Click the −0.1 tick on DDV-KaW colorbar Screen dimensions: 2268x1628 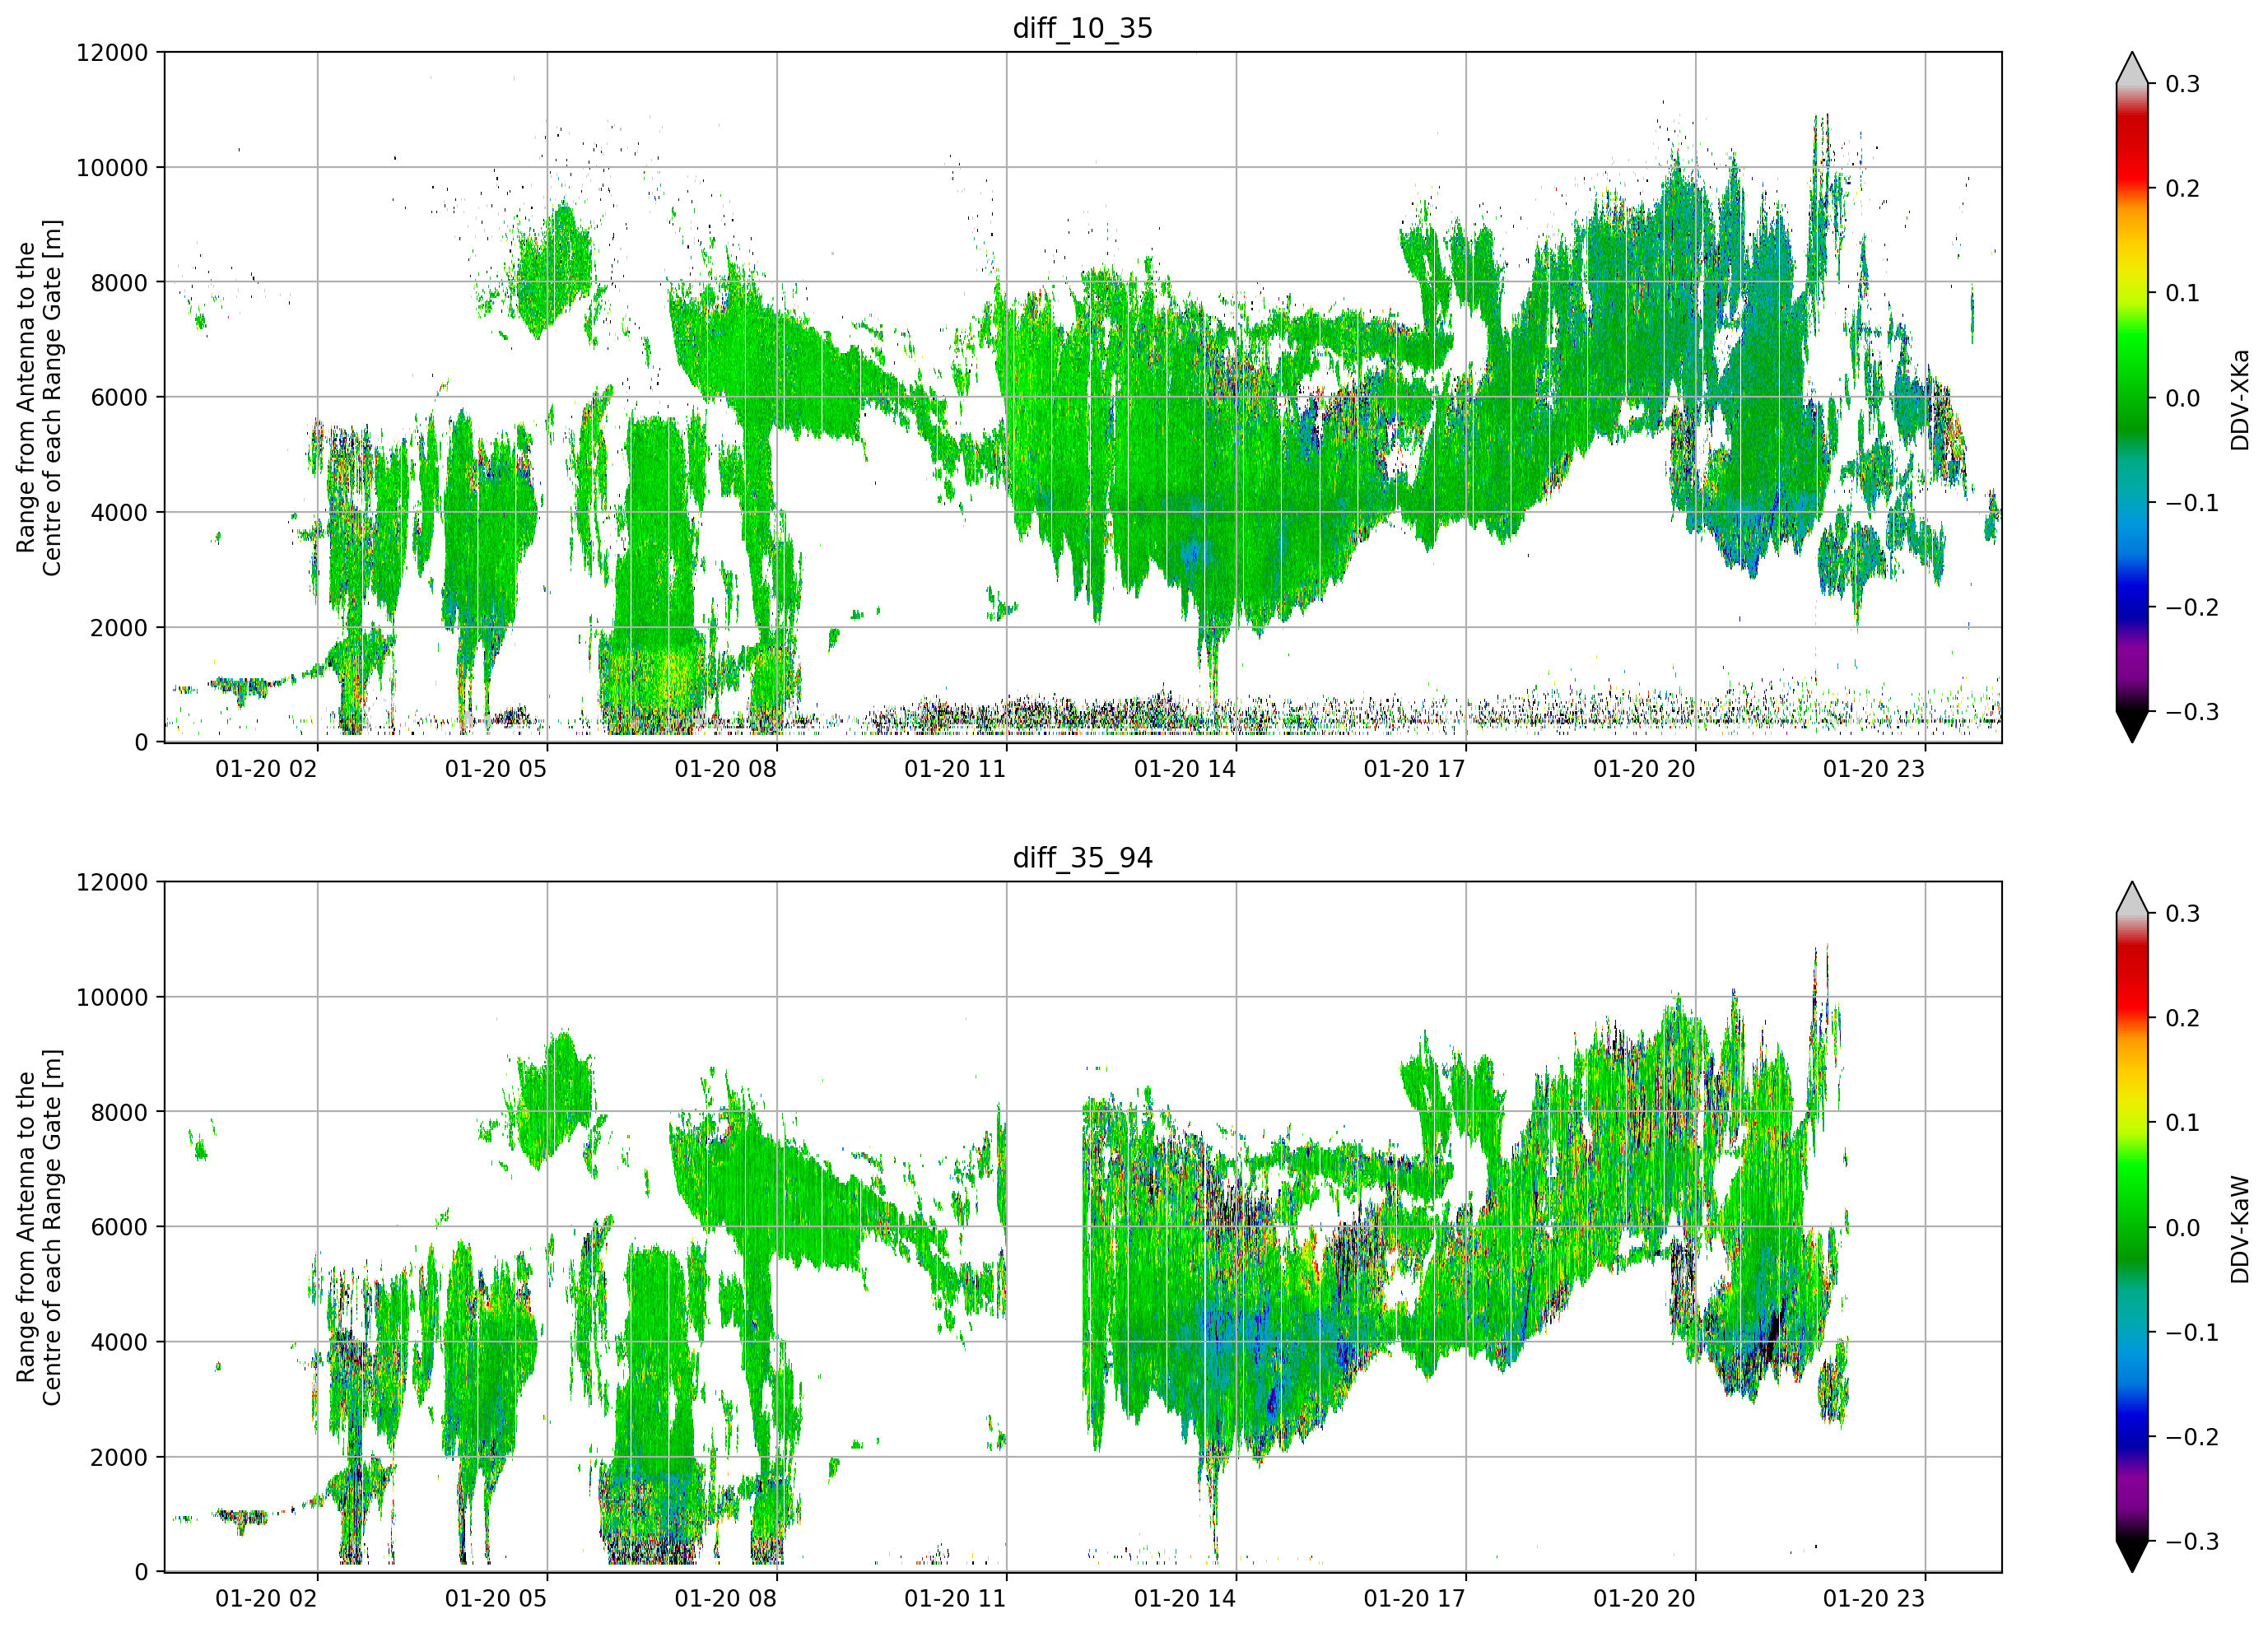coord(2193,1333)
